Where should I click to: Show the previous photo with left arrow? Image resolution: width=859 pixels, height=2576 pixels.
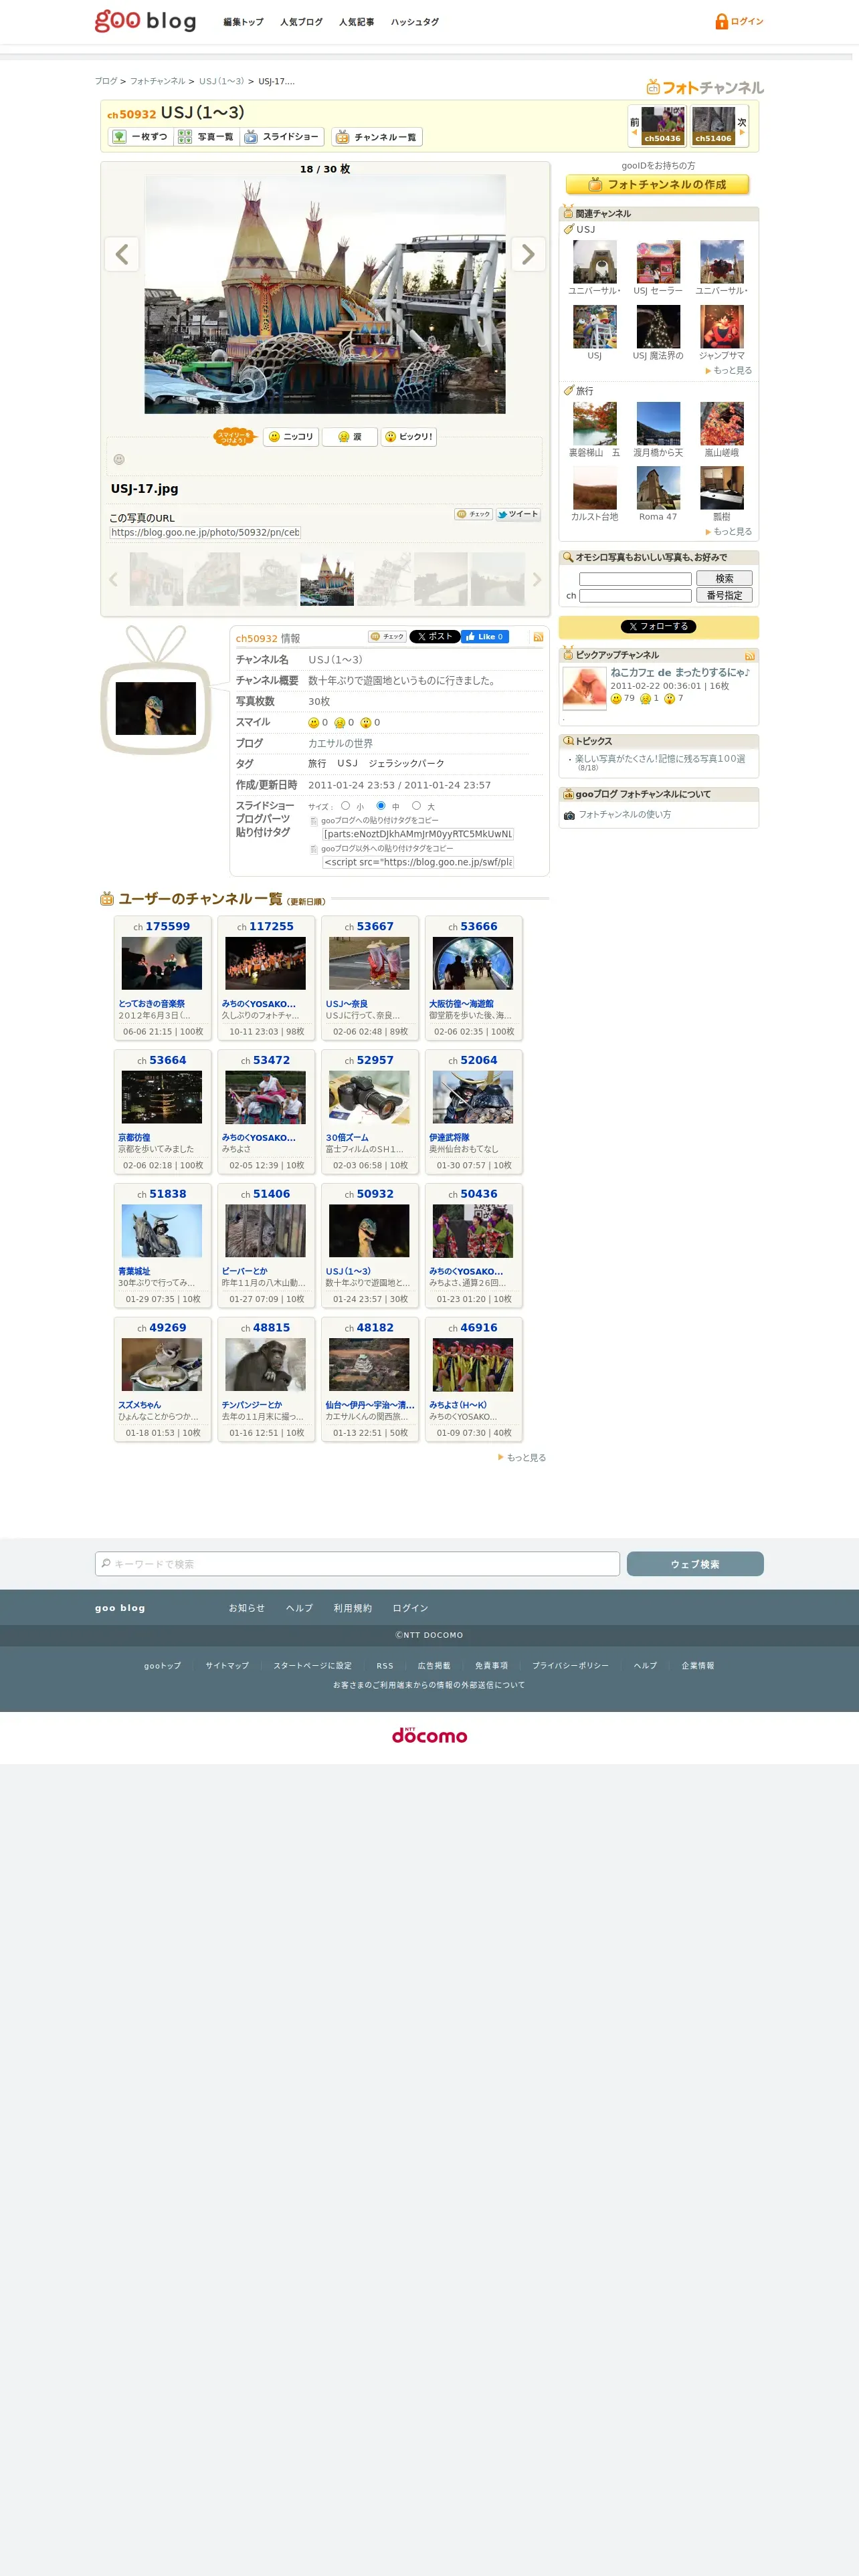pos(122,254)
